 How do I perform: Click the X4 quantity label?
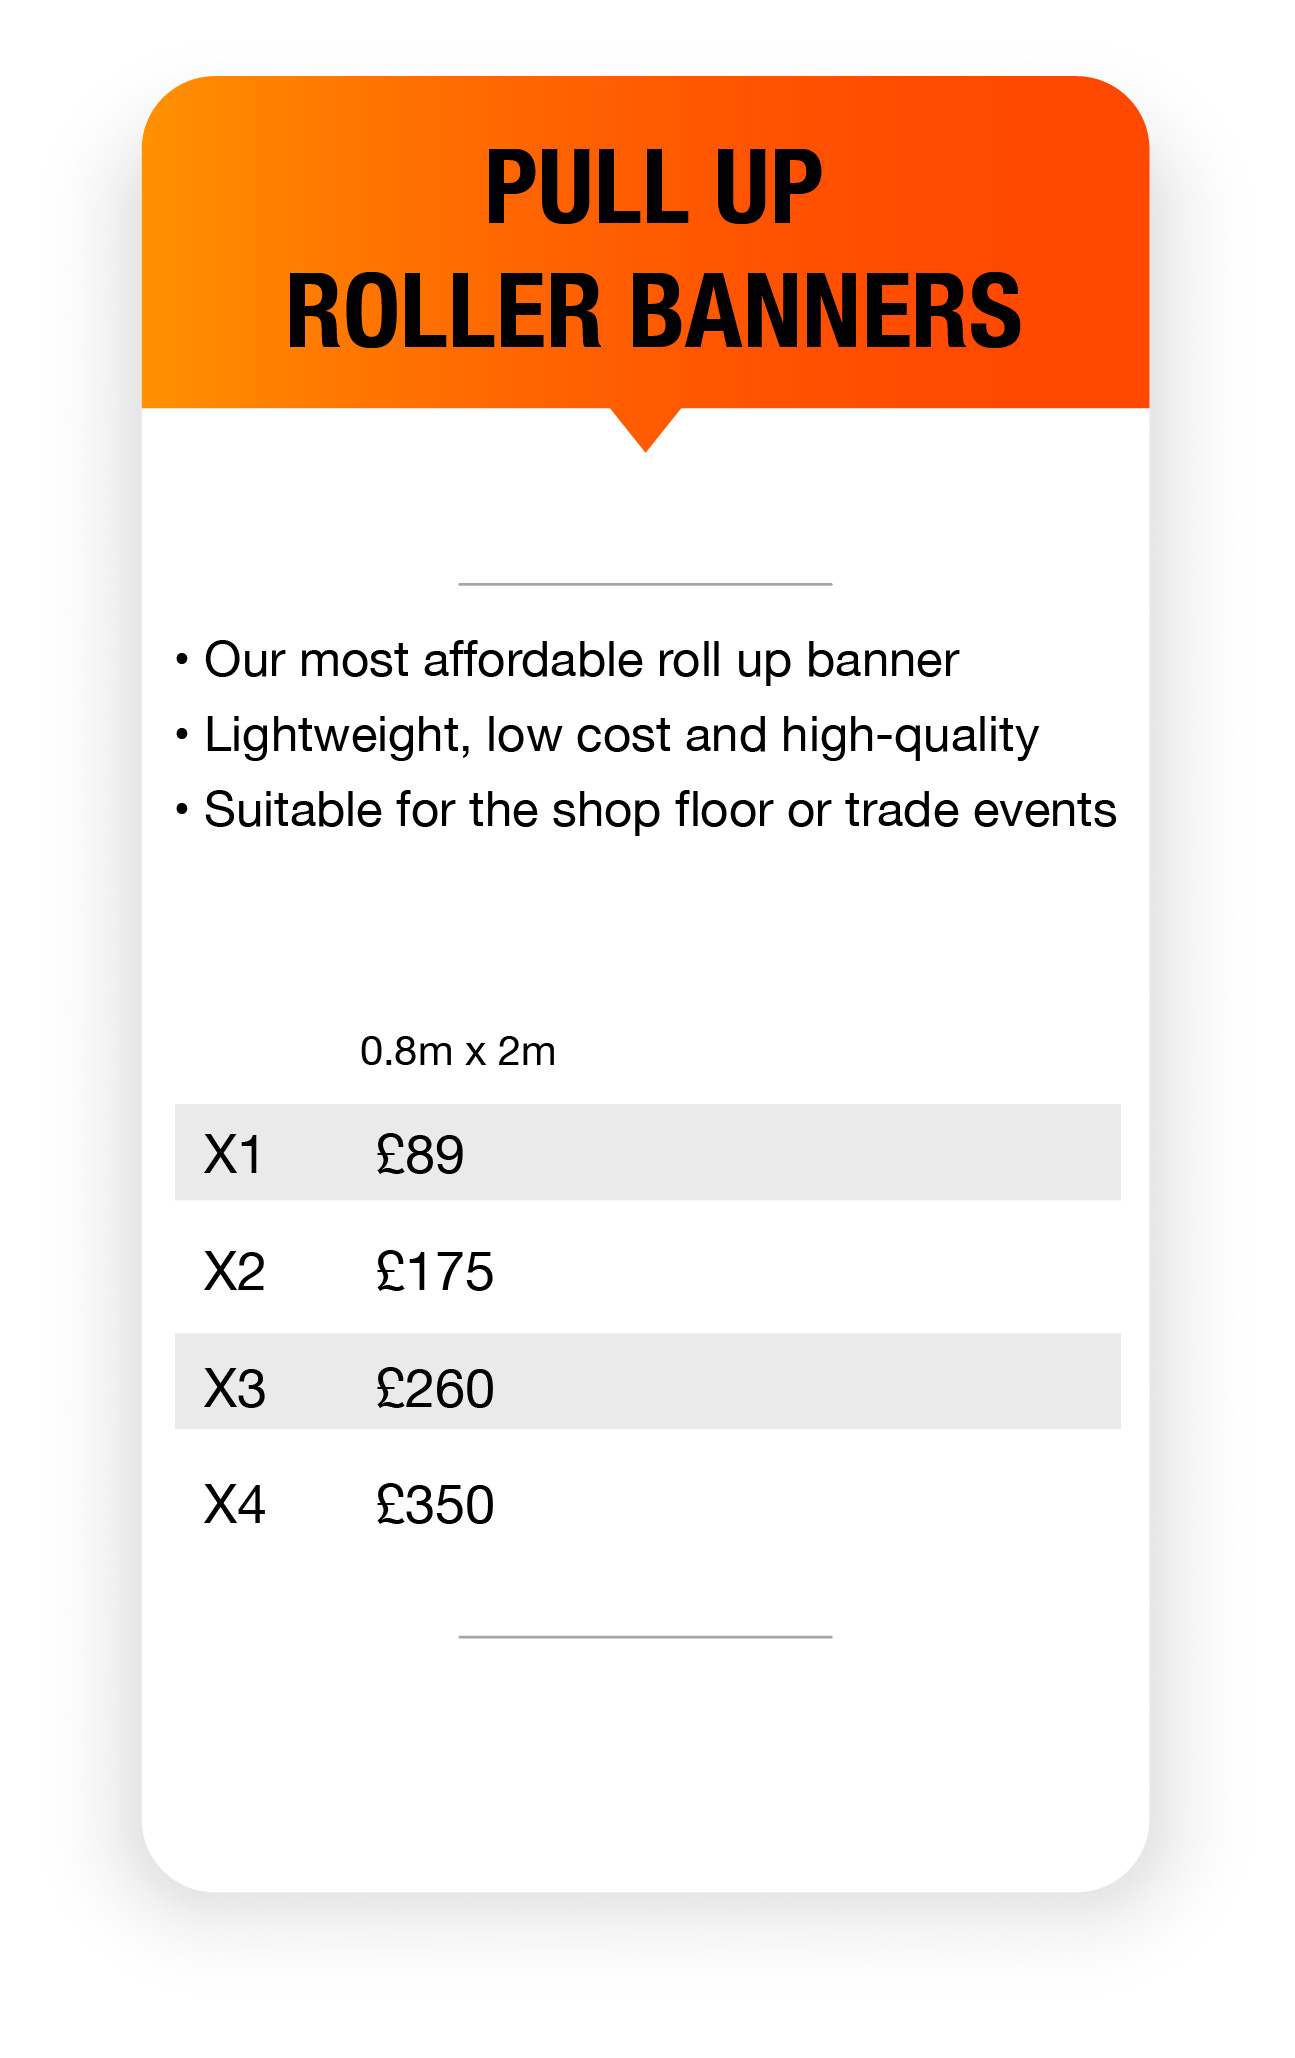[x=235, y=1505]
